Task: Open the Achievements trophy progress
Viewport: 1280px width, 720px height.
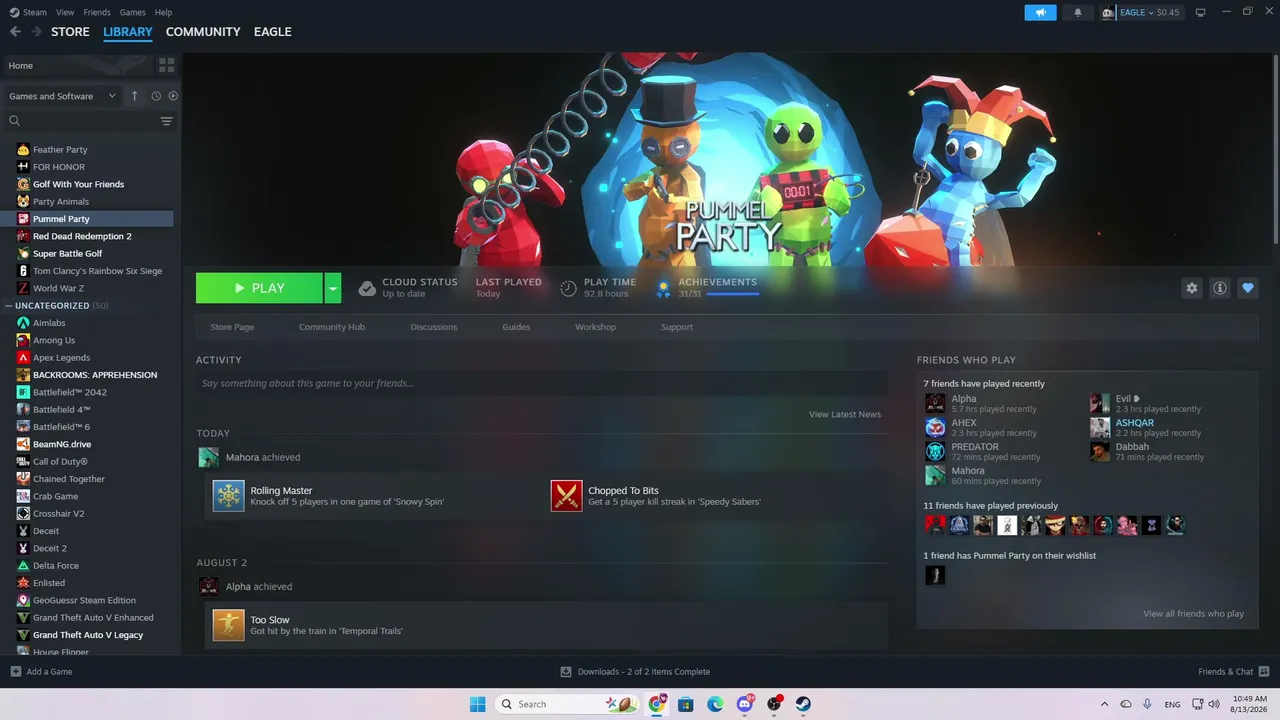Action: tap(662, 288)
